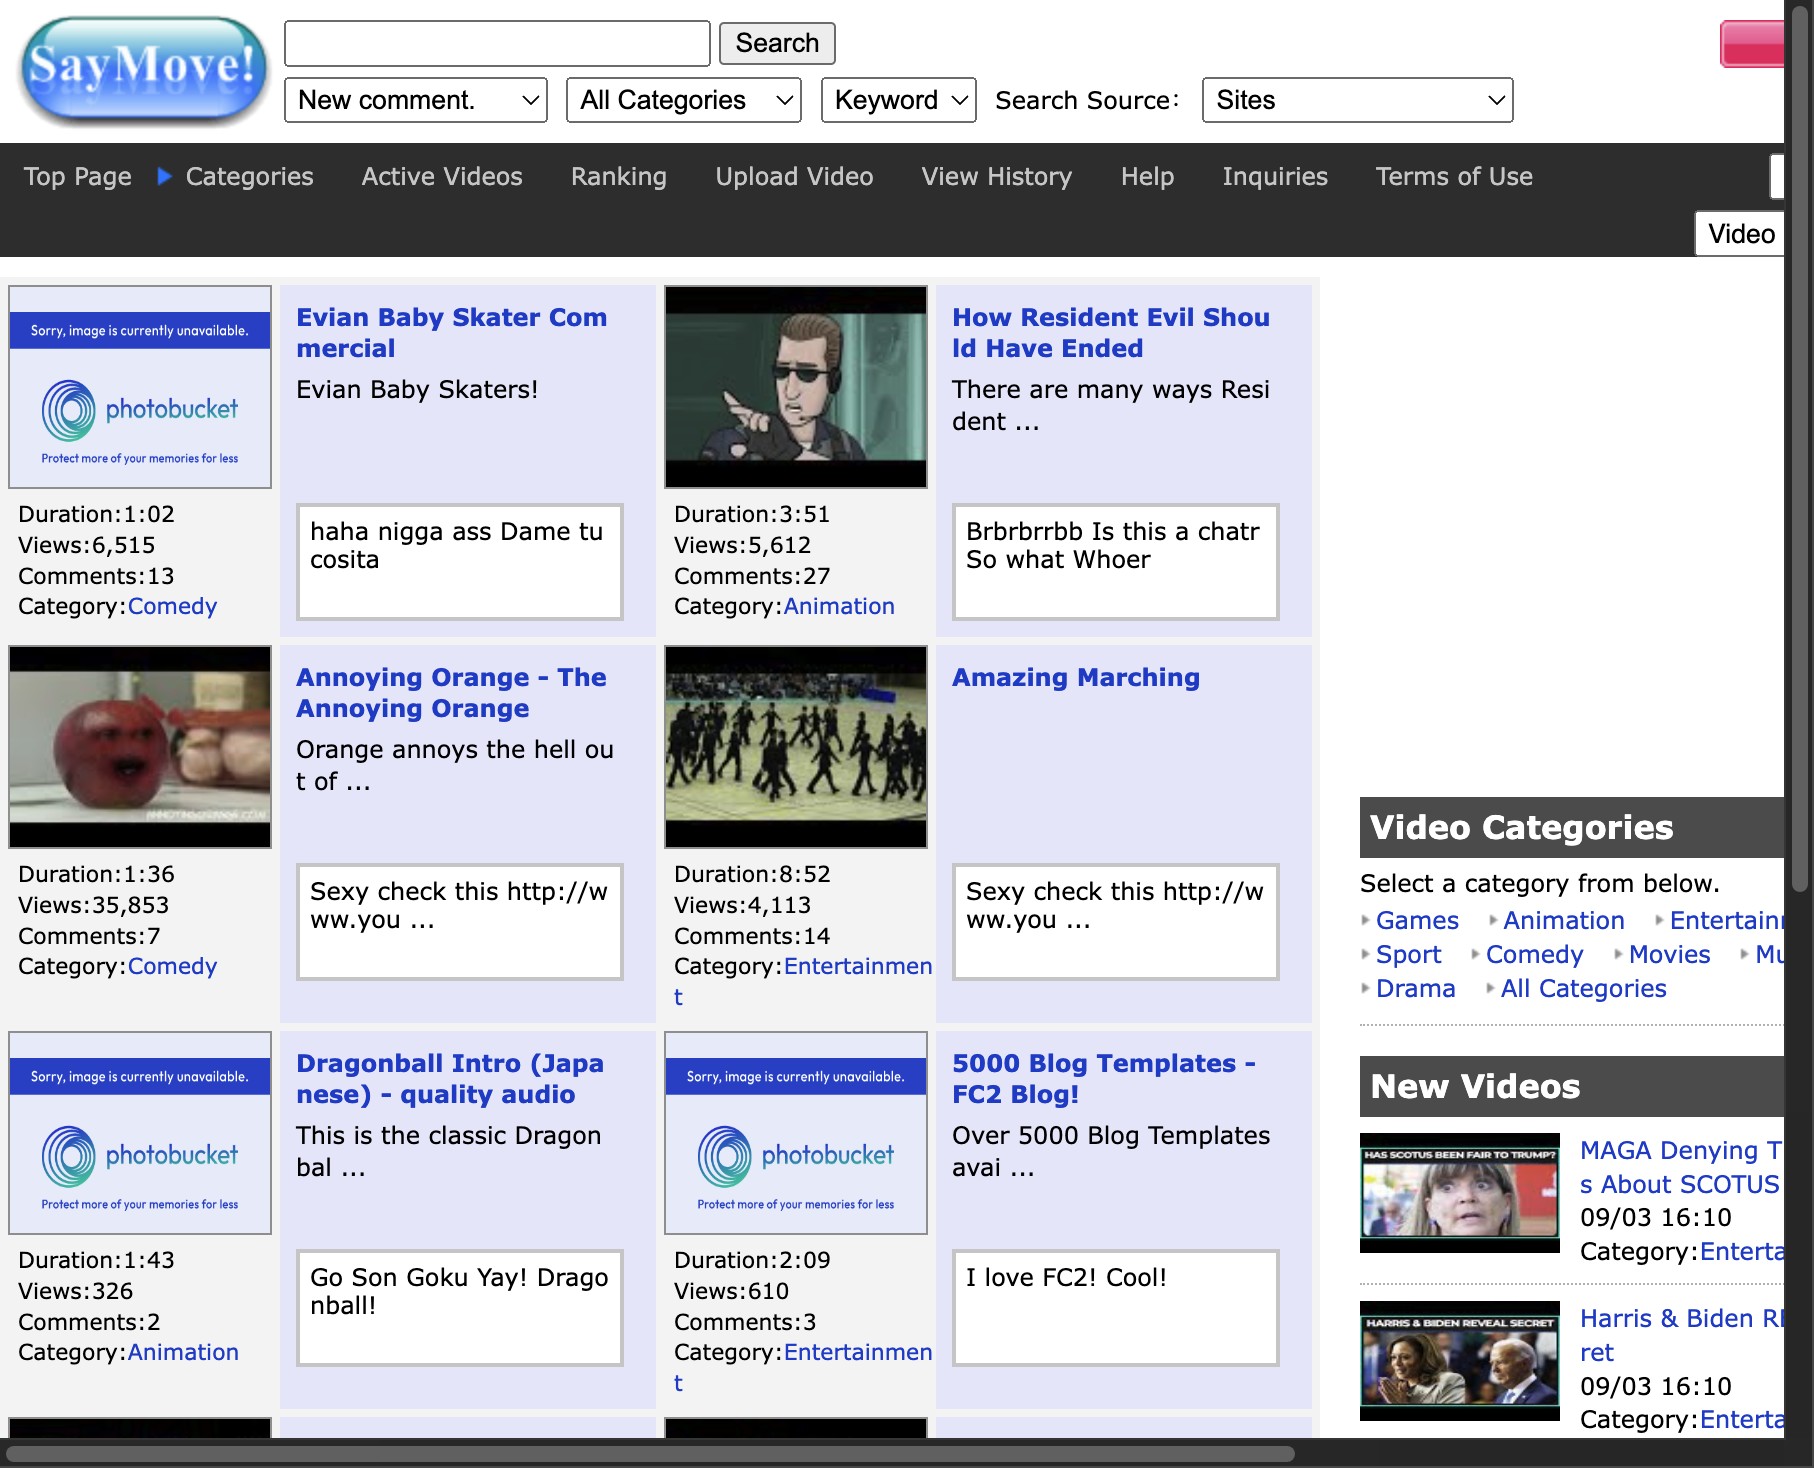Screen dimensions: 1814x1468
Task: Click the Evian Baby Skater photobucket thumbnail
Action: tap(140, 387)
